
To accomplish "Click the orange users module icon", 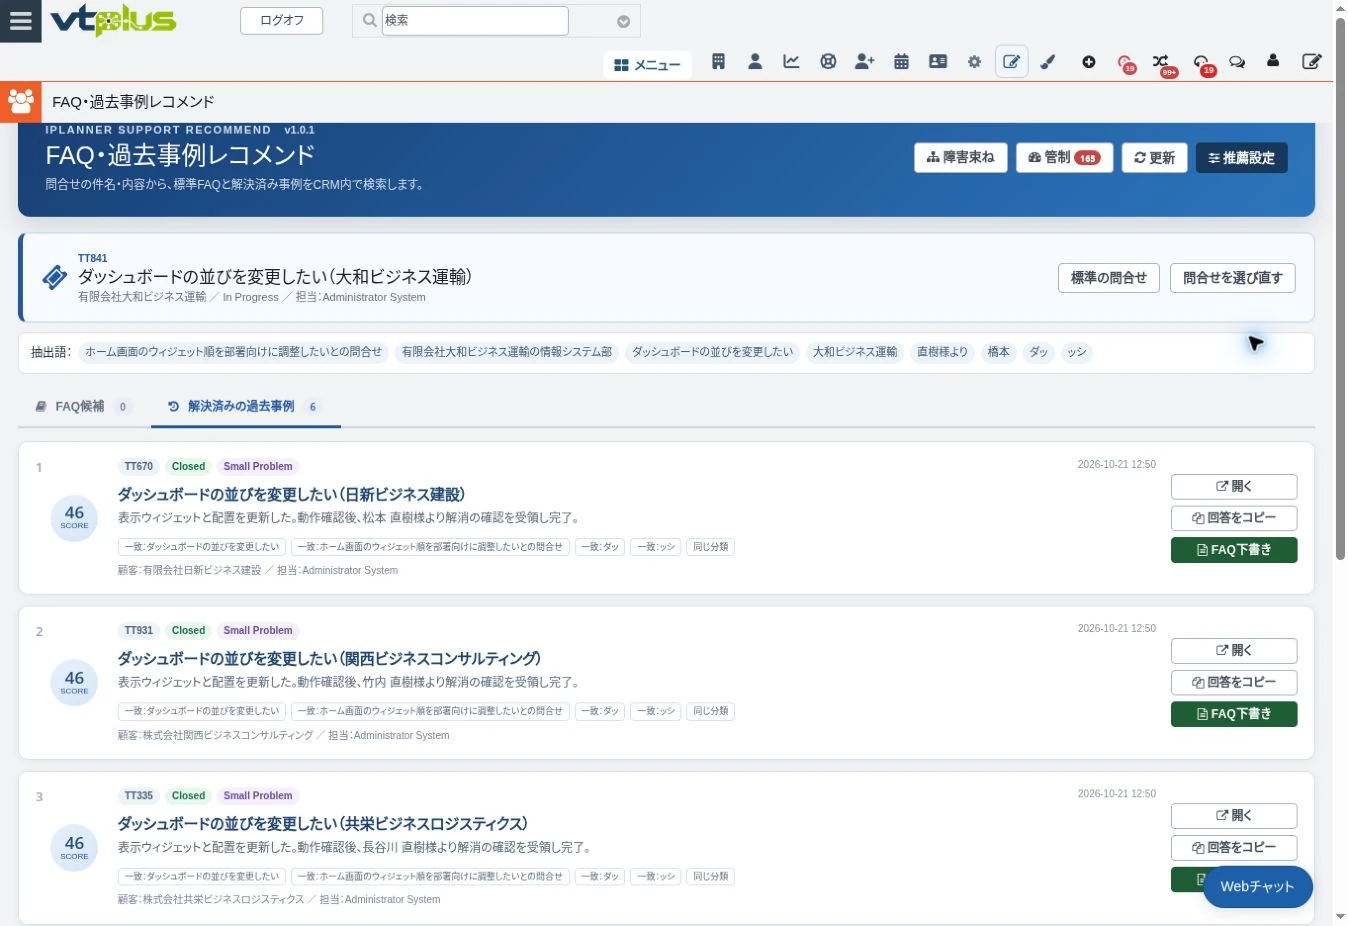I will [x=21, y=101].
